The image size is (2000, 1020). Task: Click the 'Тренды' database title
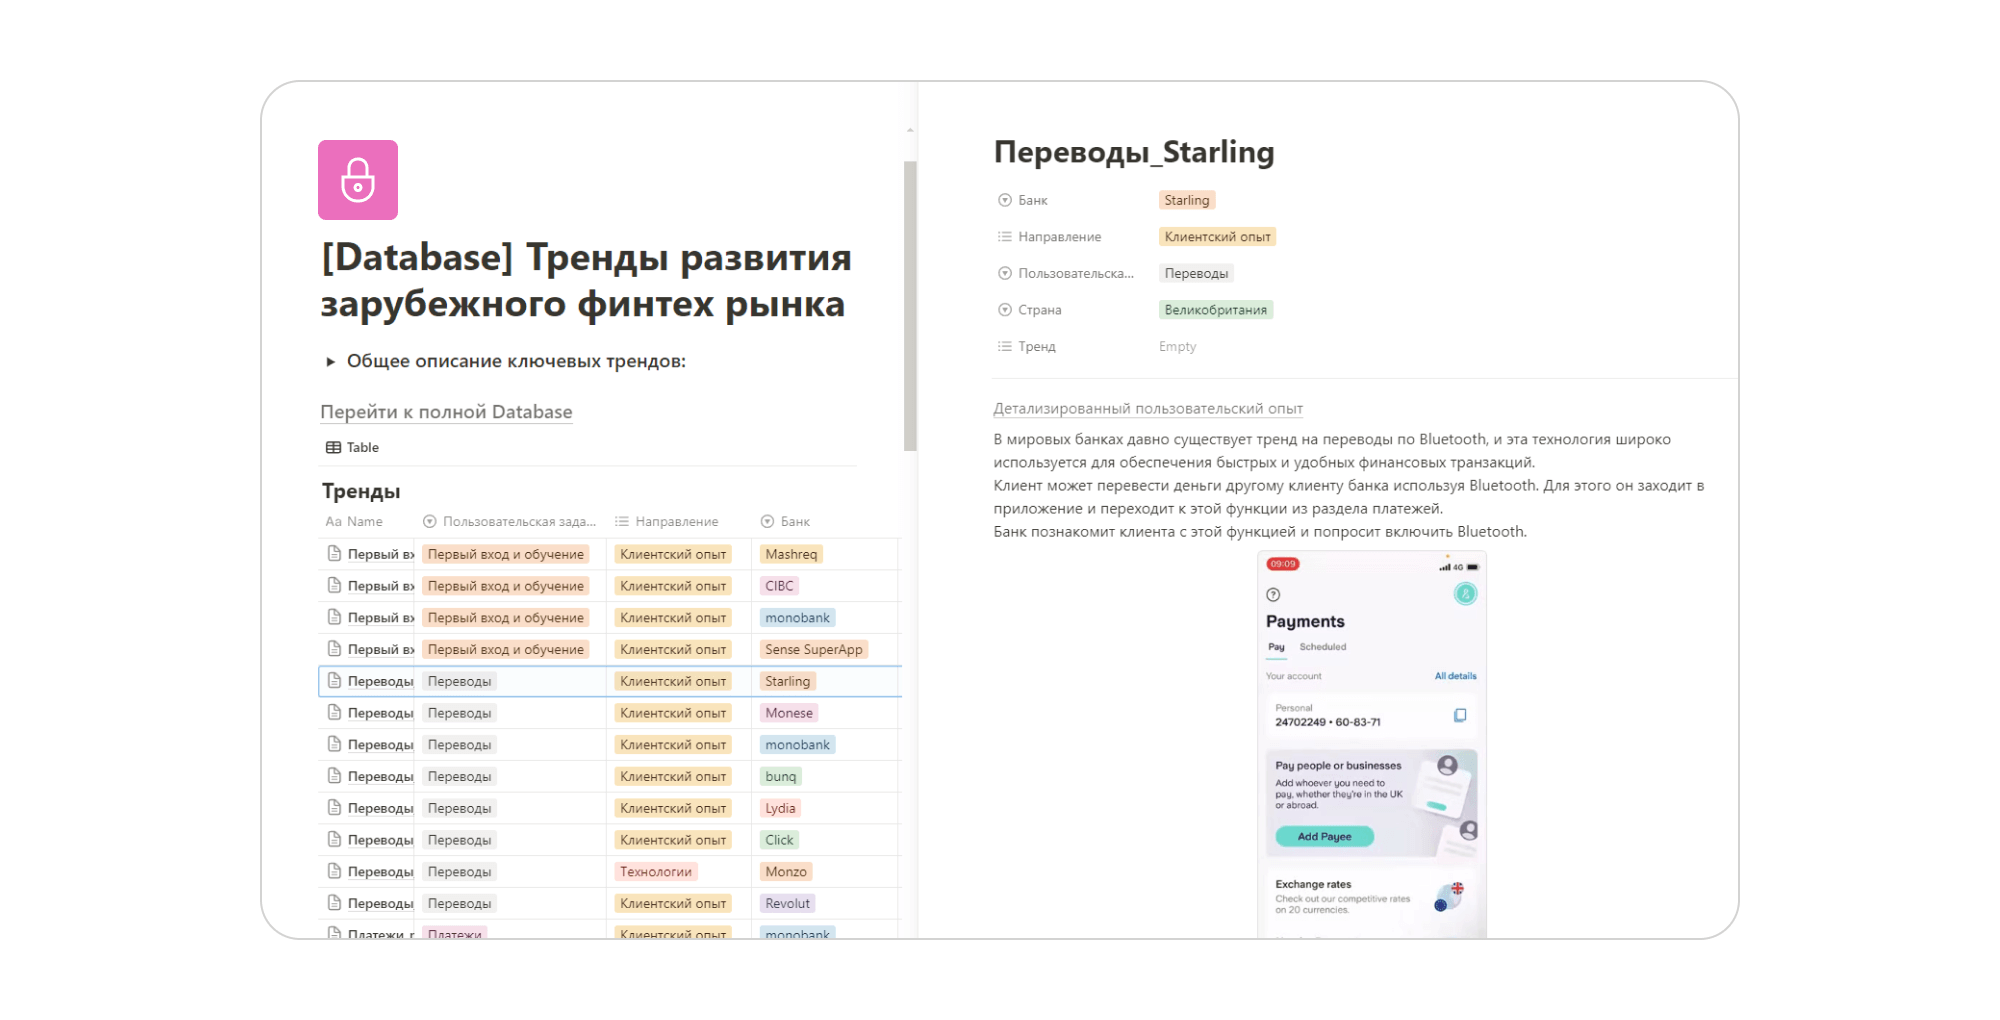click(x=361, y=491)
